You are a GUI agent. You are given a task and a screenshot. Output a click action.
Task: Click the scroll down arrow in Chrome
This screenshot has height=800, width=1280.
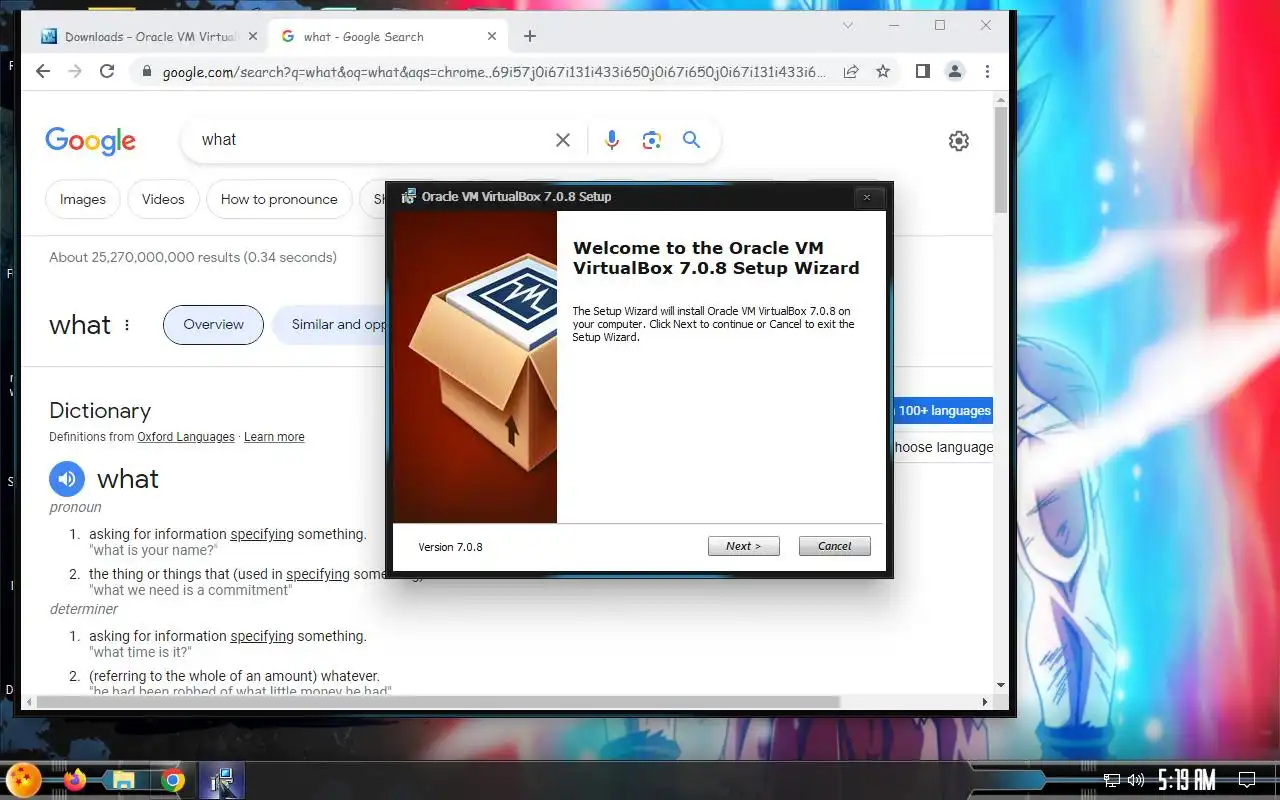click(x=1001, y=686)
